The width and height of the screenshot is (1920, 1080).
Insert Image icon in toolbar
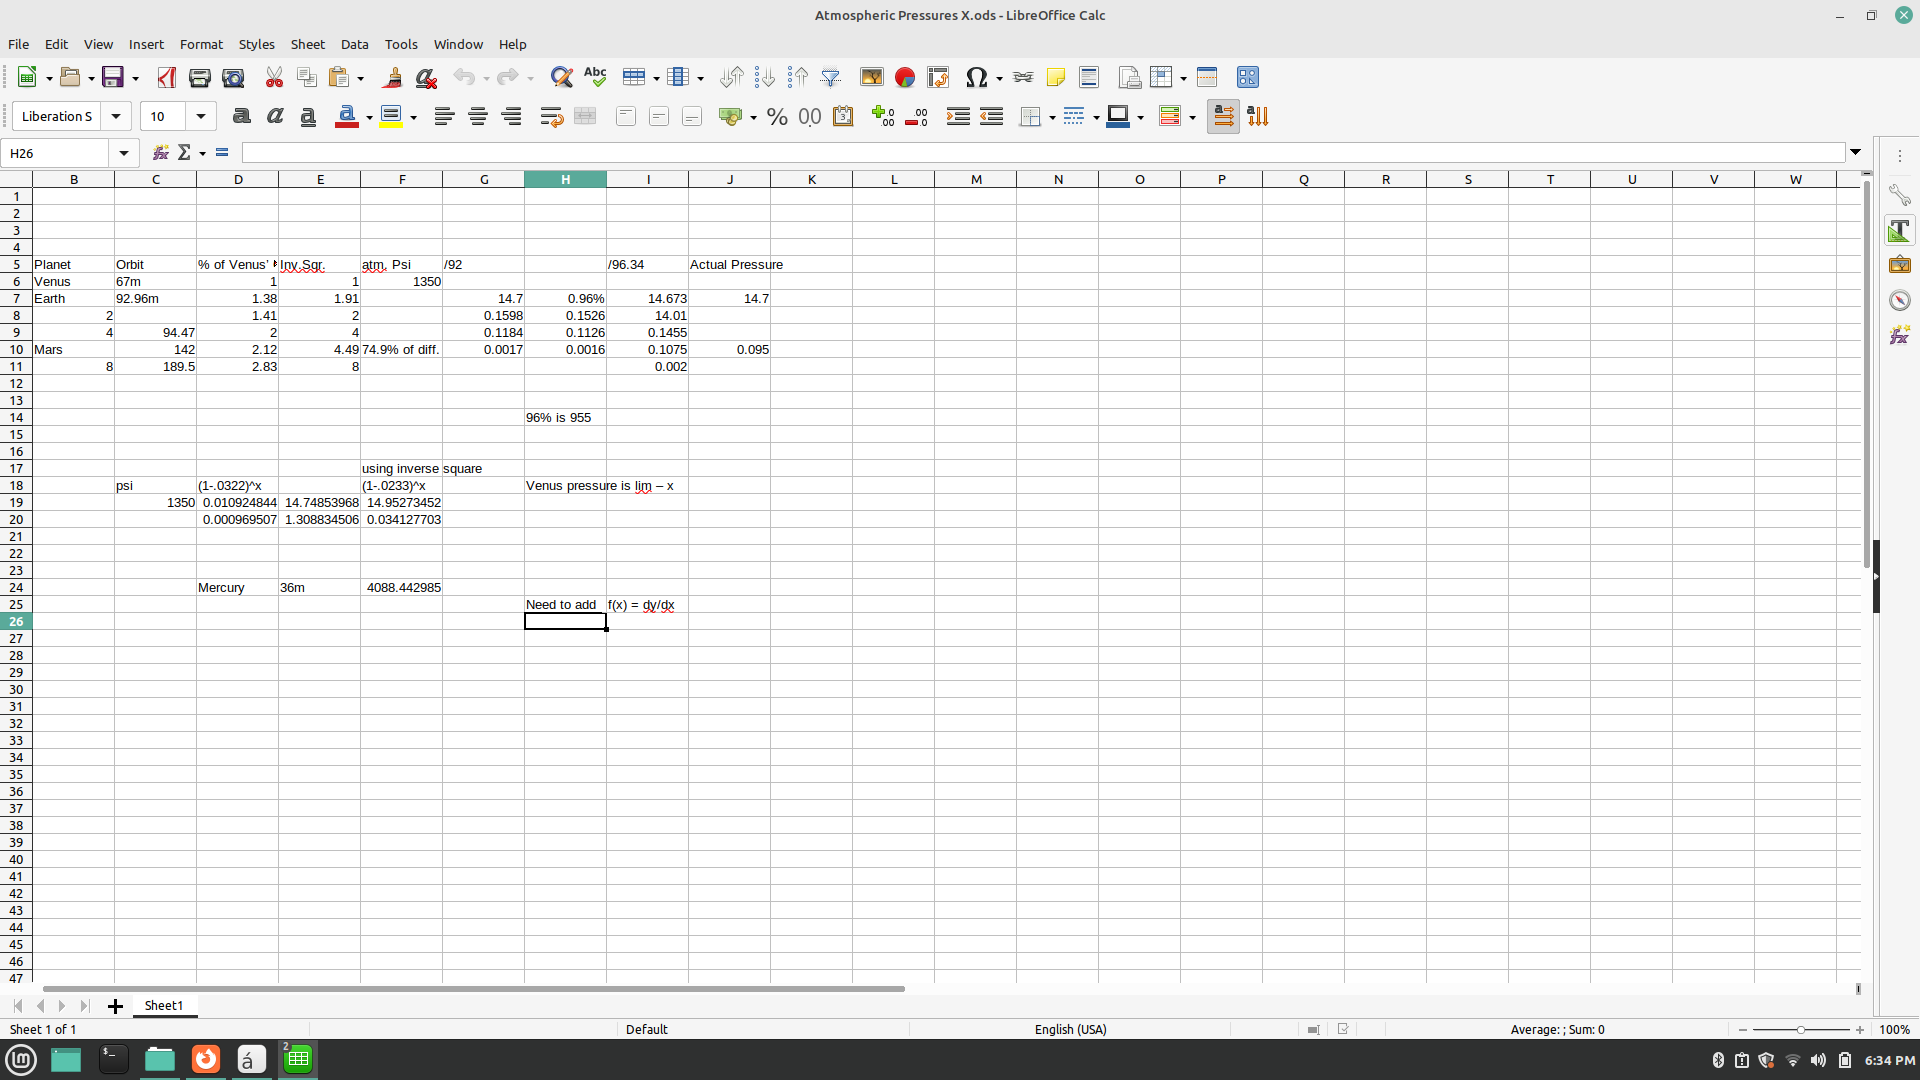(x=872, y=77)
